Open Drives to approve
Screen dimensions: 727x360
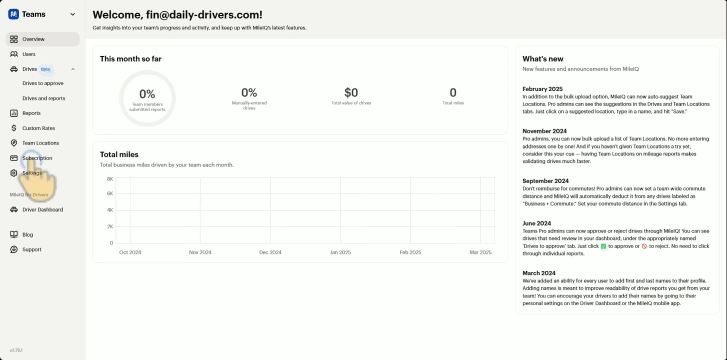pyautogui.click(x=43, y=84)
